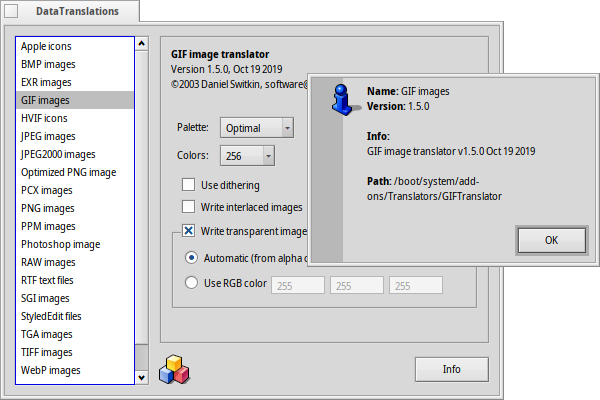Open the Colors dropdown set to 256
The width and height of the screenshot is (600, 400).
248,155
